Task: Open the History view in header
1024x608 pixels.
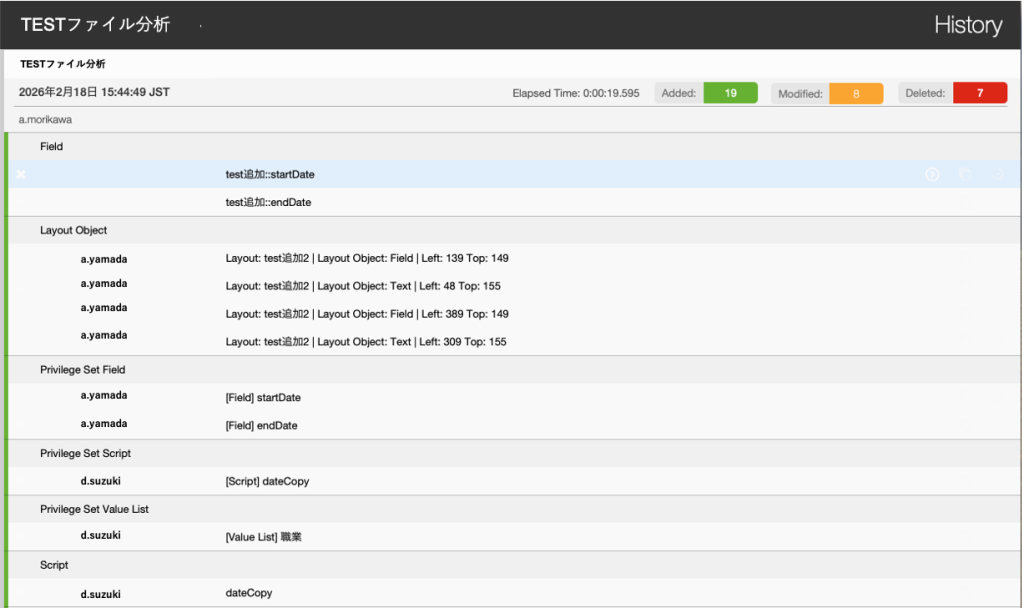Action: [x=967, y=25]
